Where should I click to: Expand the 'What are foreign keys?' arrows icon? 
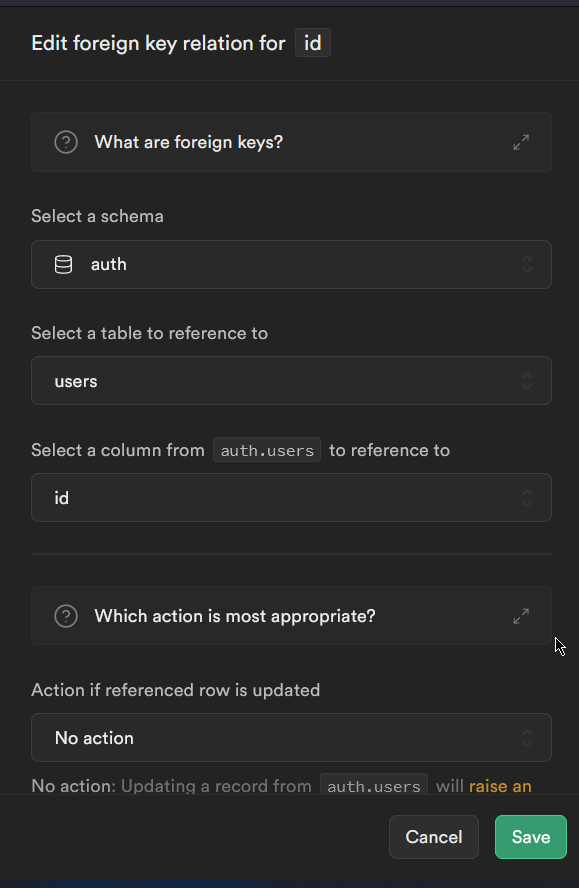coord(521,142)
